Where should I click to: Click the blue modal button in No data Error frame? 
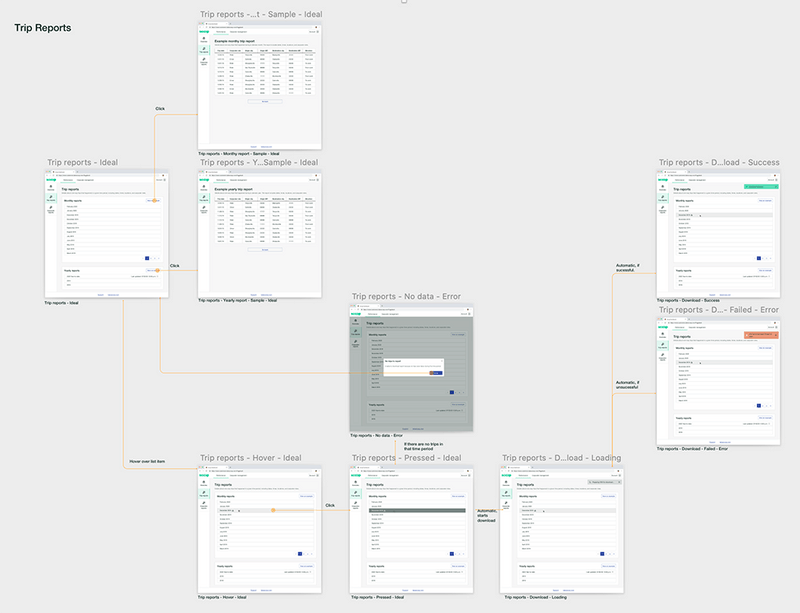[x=436, y=373]
